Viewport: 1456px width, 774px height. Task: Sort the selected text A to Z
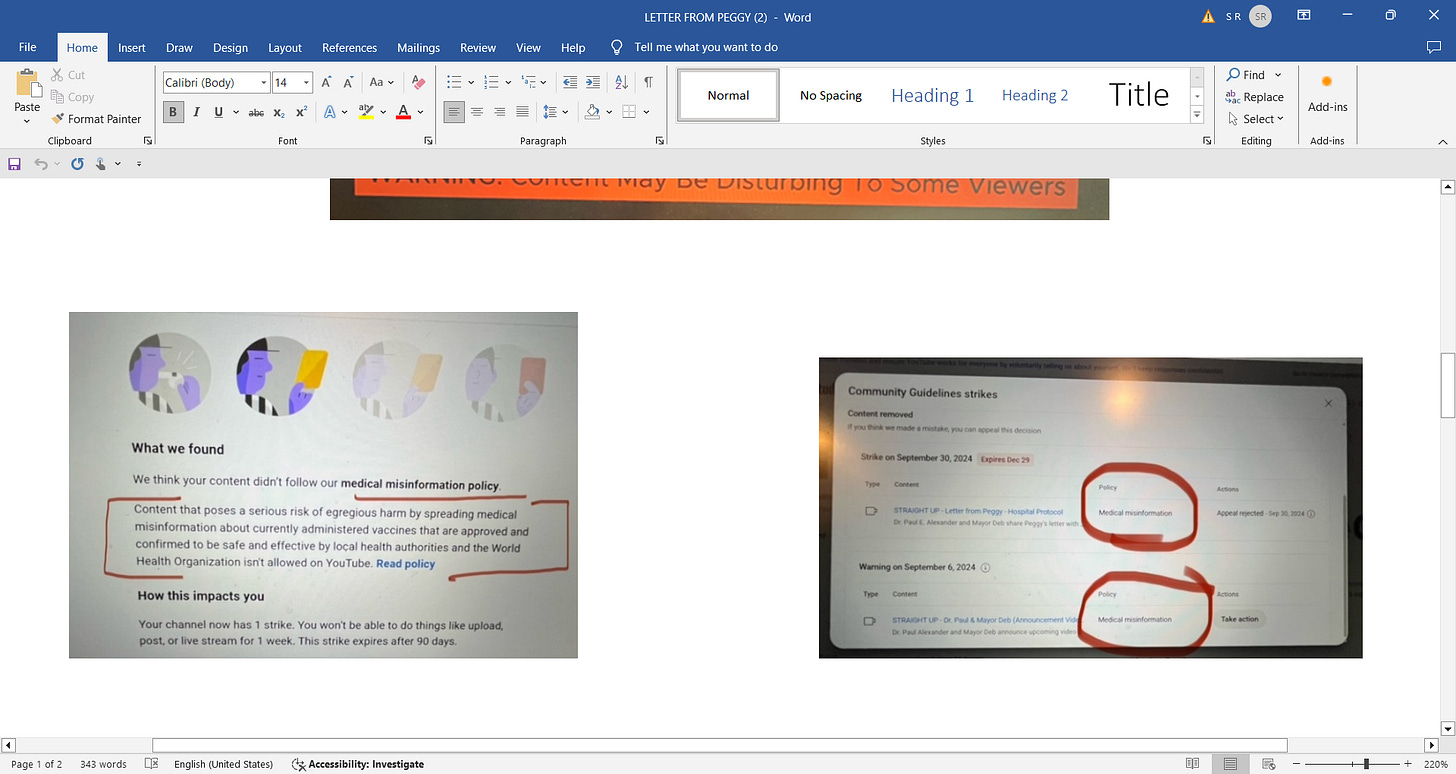click(621, 82)
